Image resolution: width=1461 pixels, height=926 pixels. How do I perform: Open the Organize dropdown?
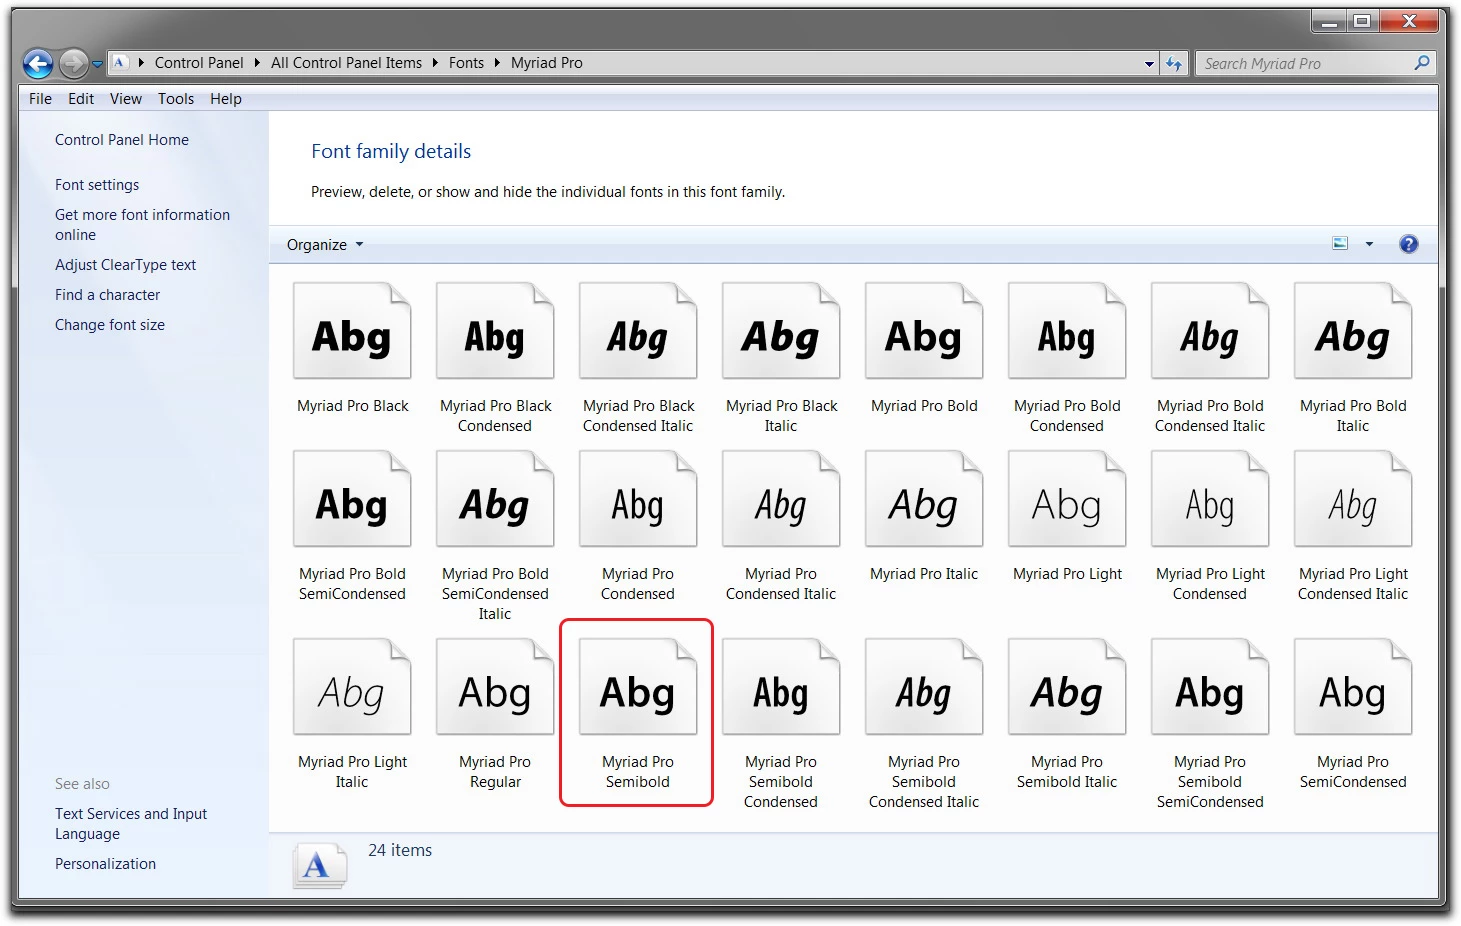(325, 245)
